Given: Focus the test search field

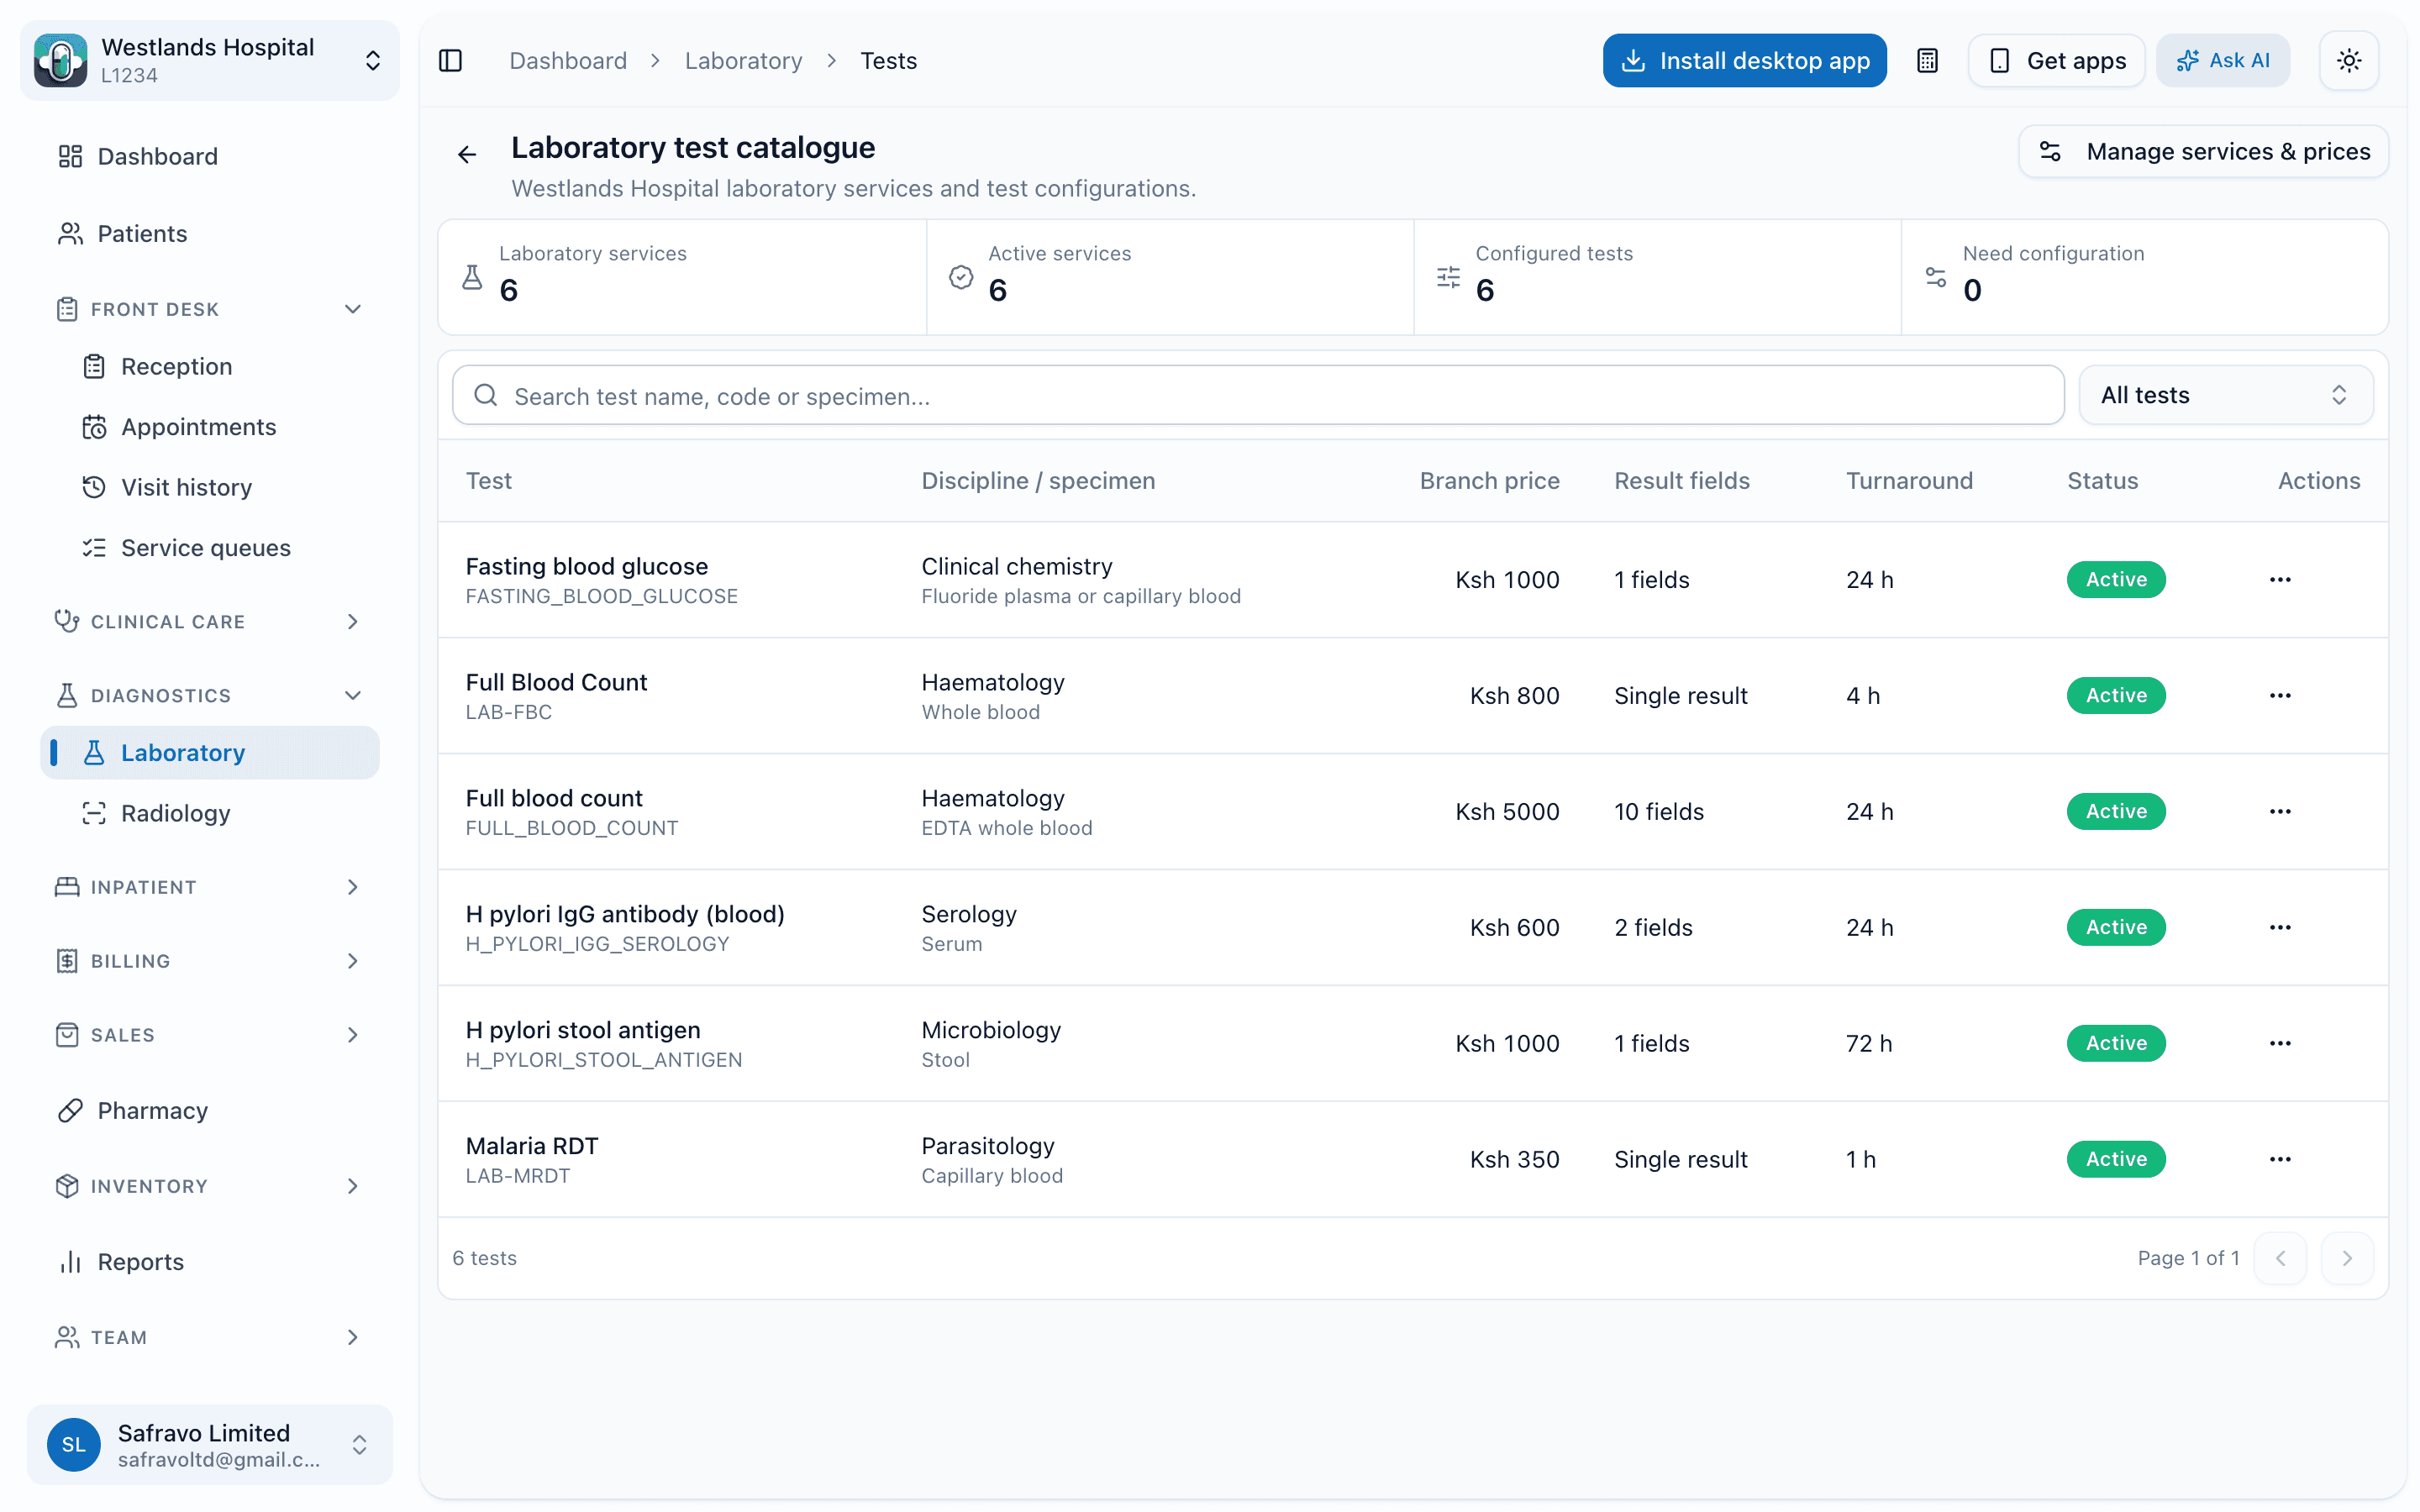Looking at the screenshot, I should pyautogui.click(x=1258, y=396).
